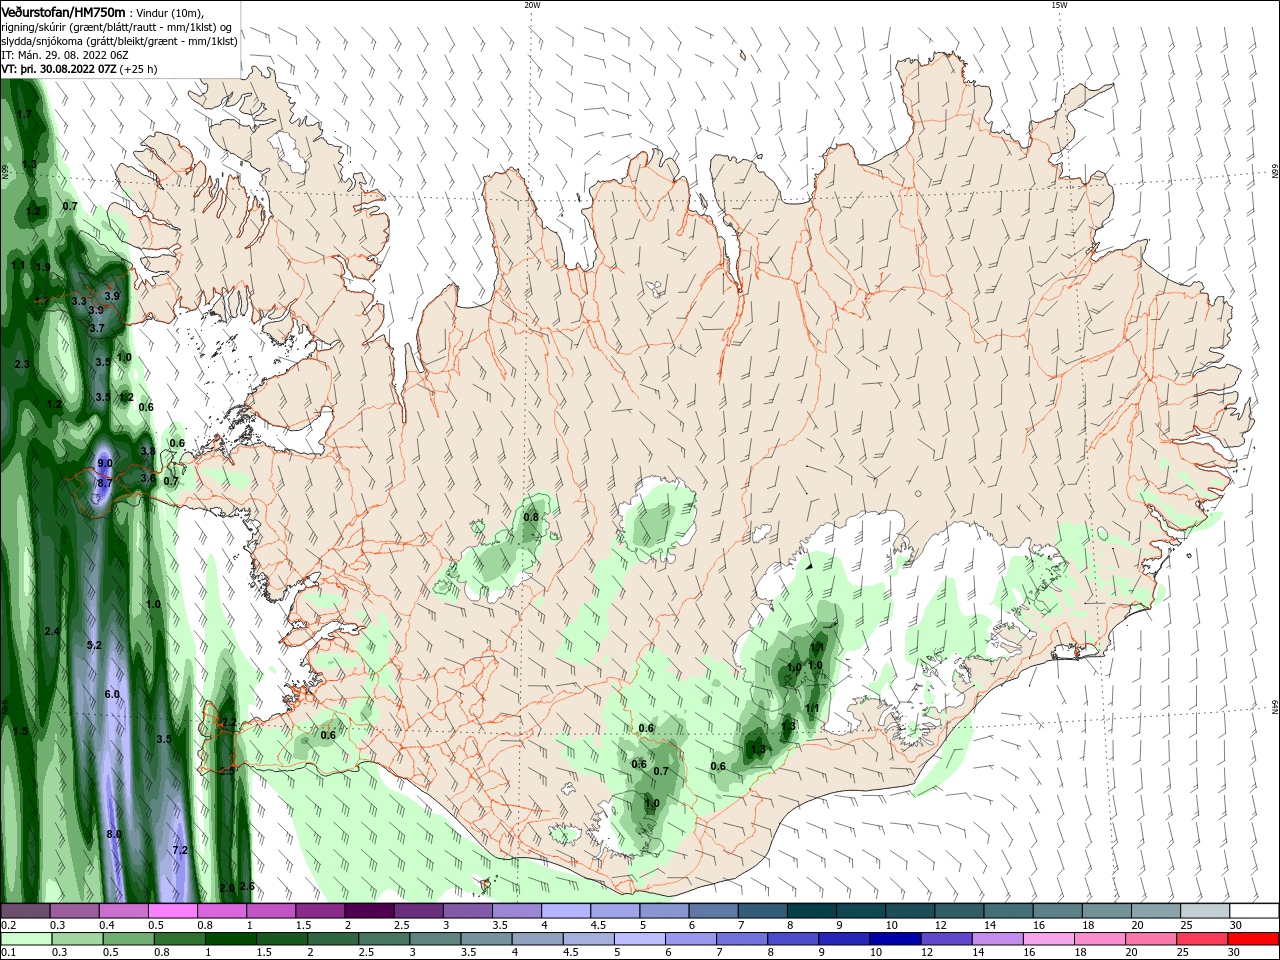Click the 'rigning/skúrir' legend description line
Viewport: 1280px width, 960px height.
pyautogui.click(x=116, y=27)
